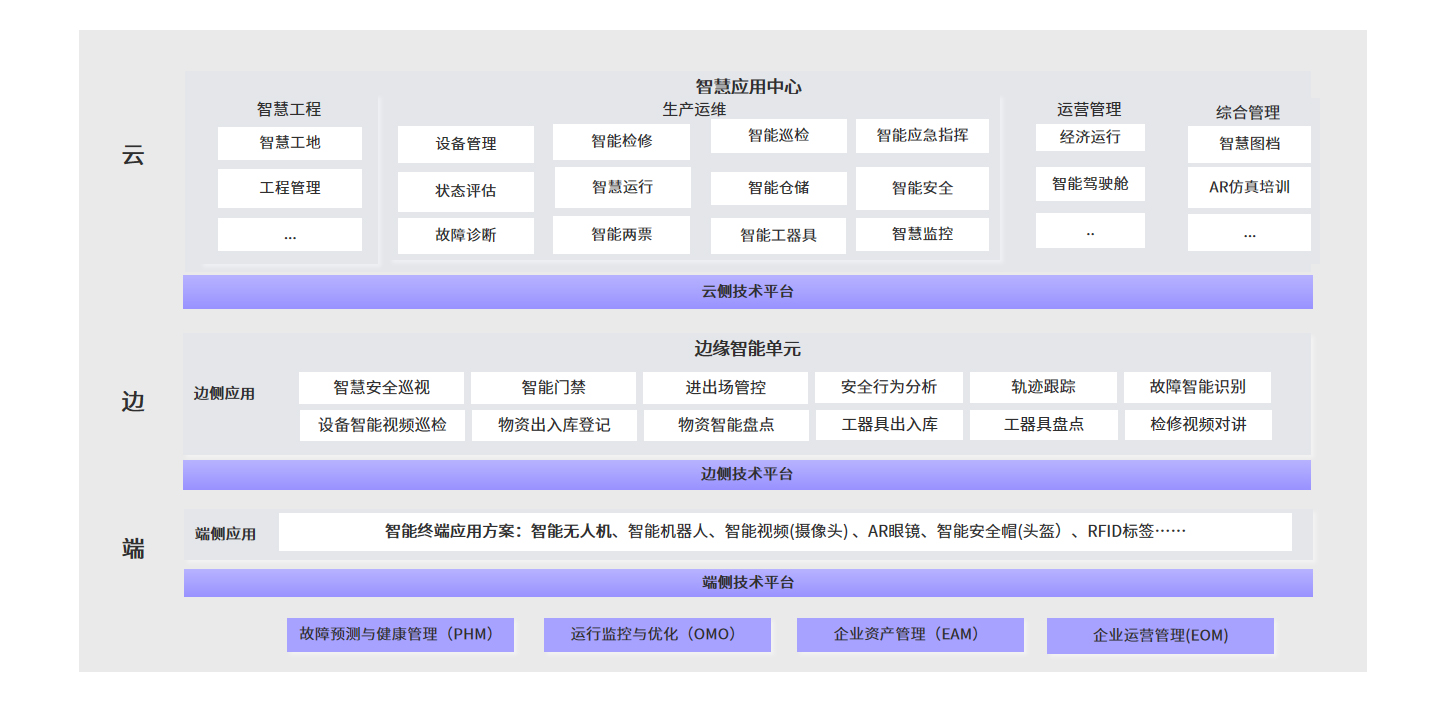This screenshot has width=1440, height=720.
Task: Click the 物资出入库登记 box
Action: (x=554, y=425)
